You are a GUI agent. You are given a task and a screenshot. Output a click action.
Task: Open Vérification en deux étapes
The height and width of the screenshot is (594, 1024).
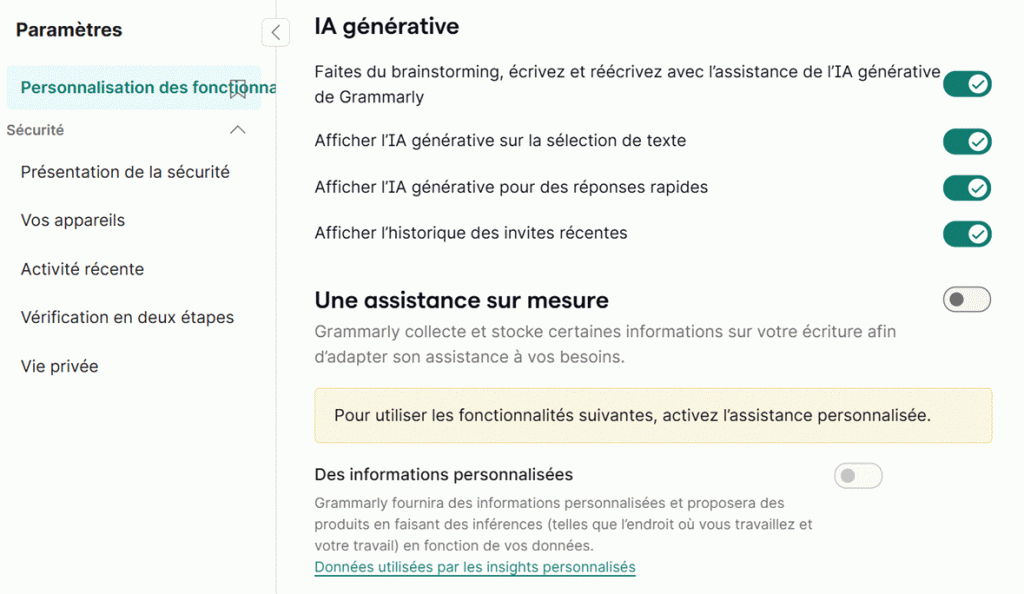click(127, 317)
